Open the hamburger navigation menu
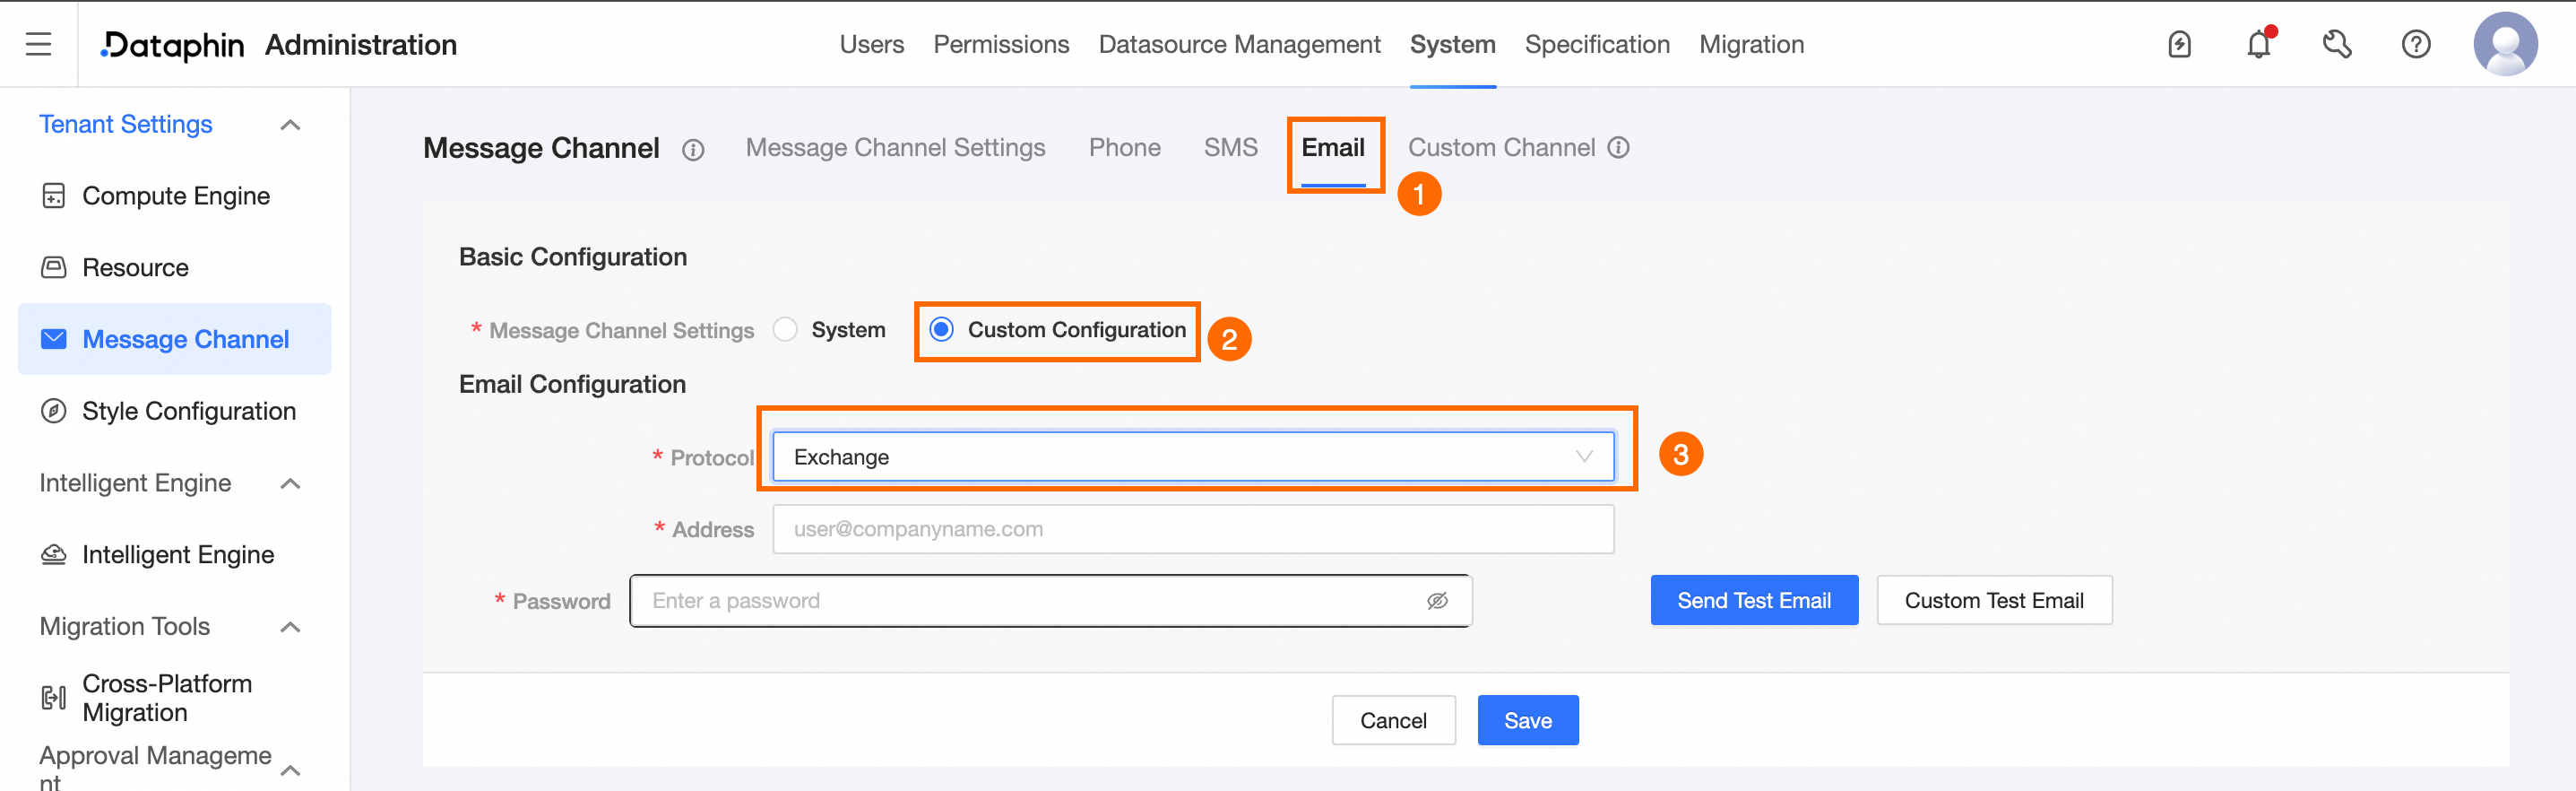 pos(38,44)
